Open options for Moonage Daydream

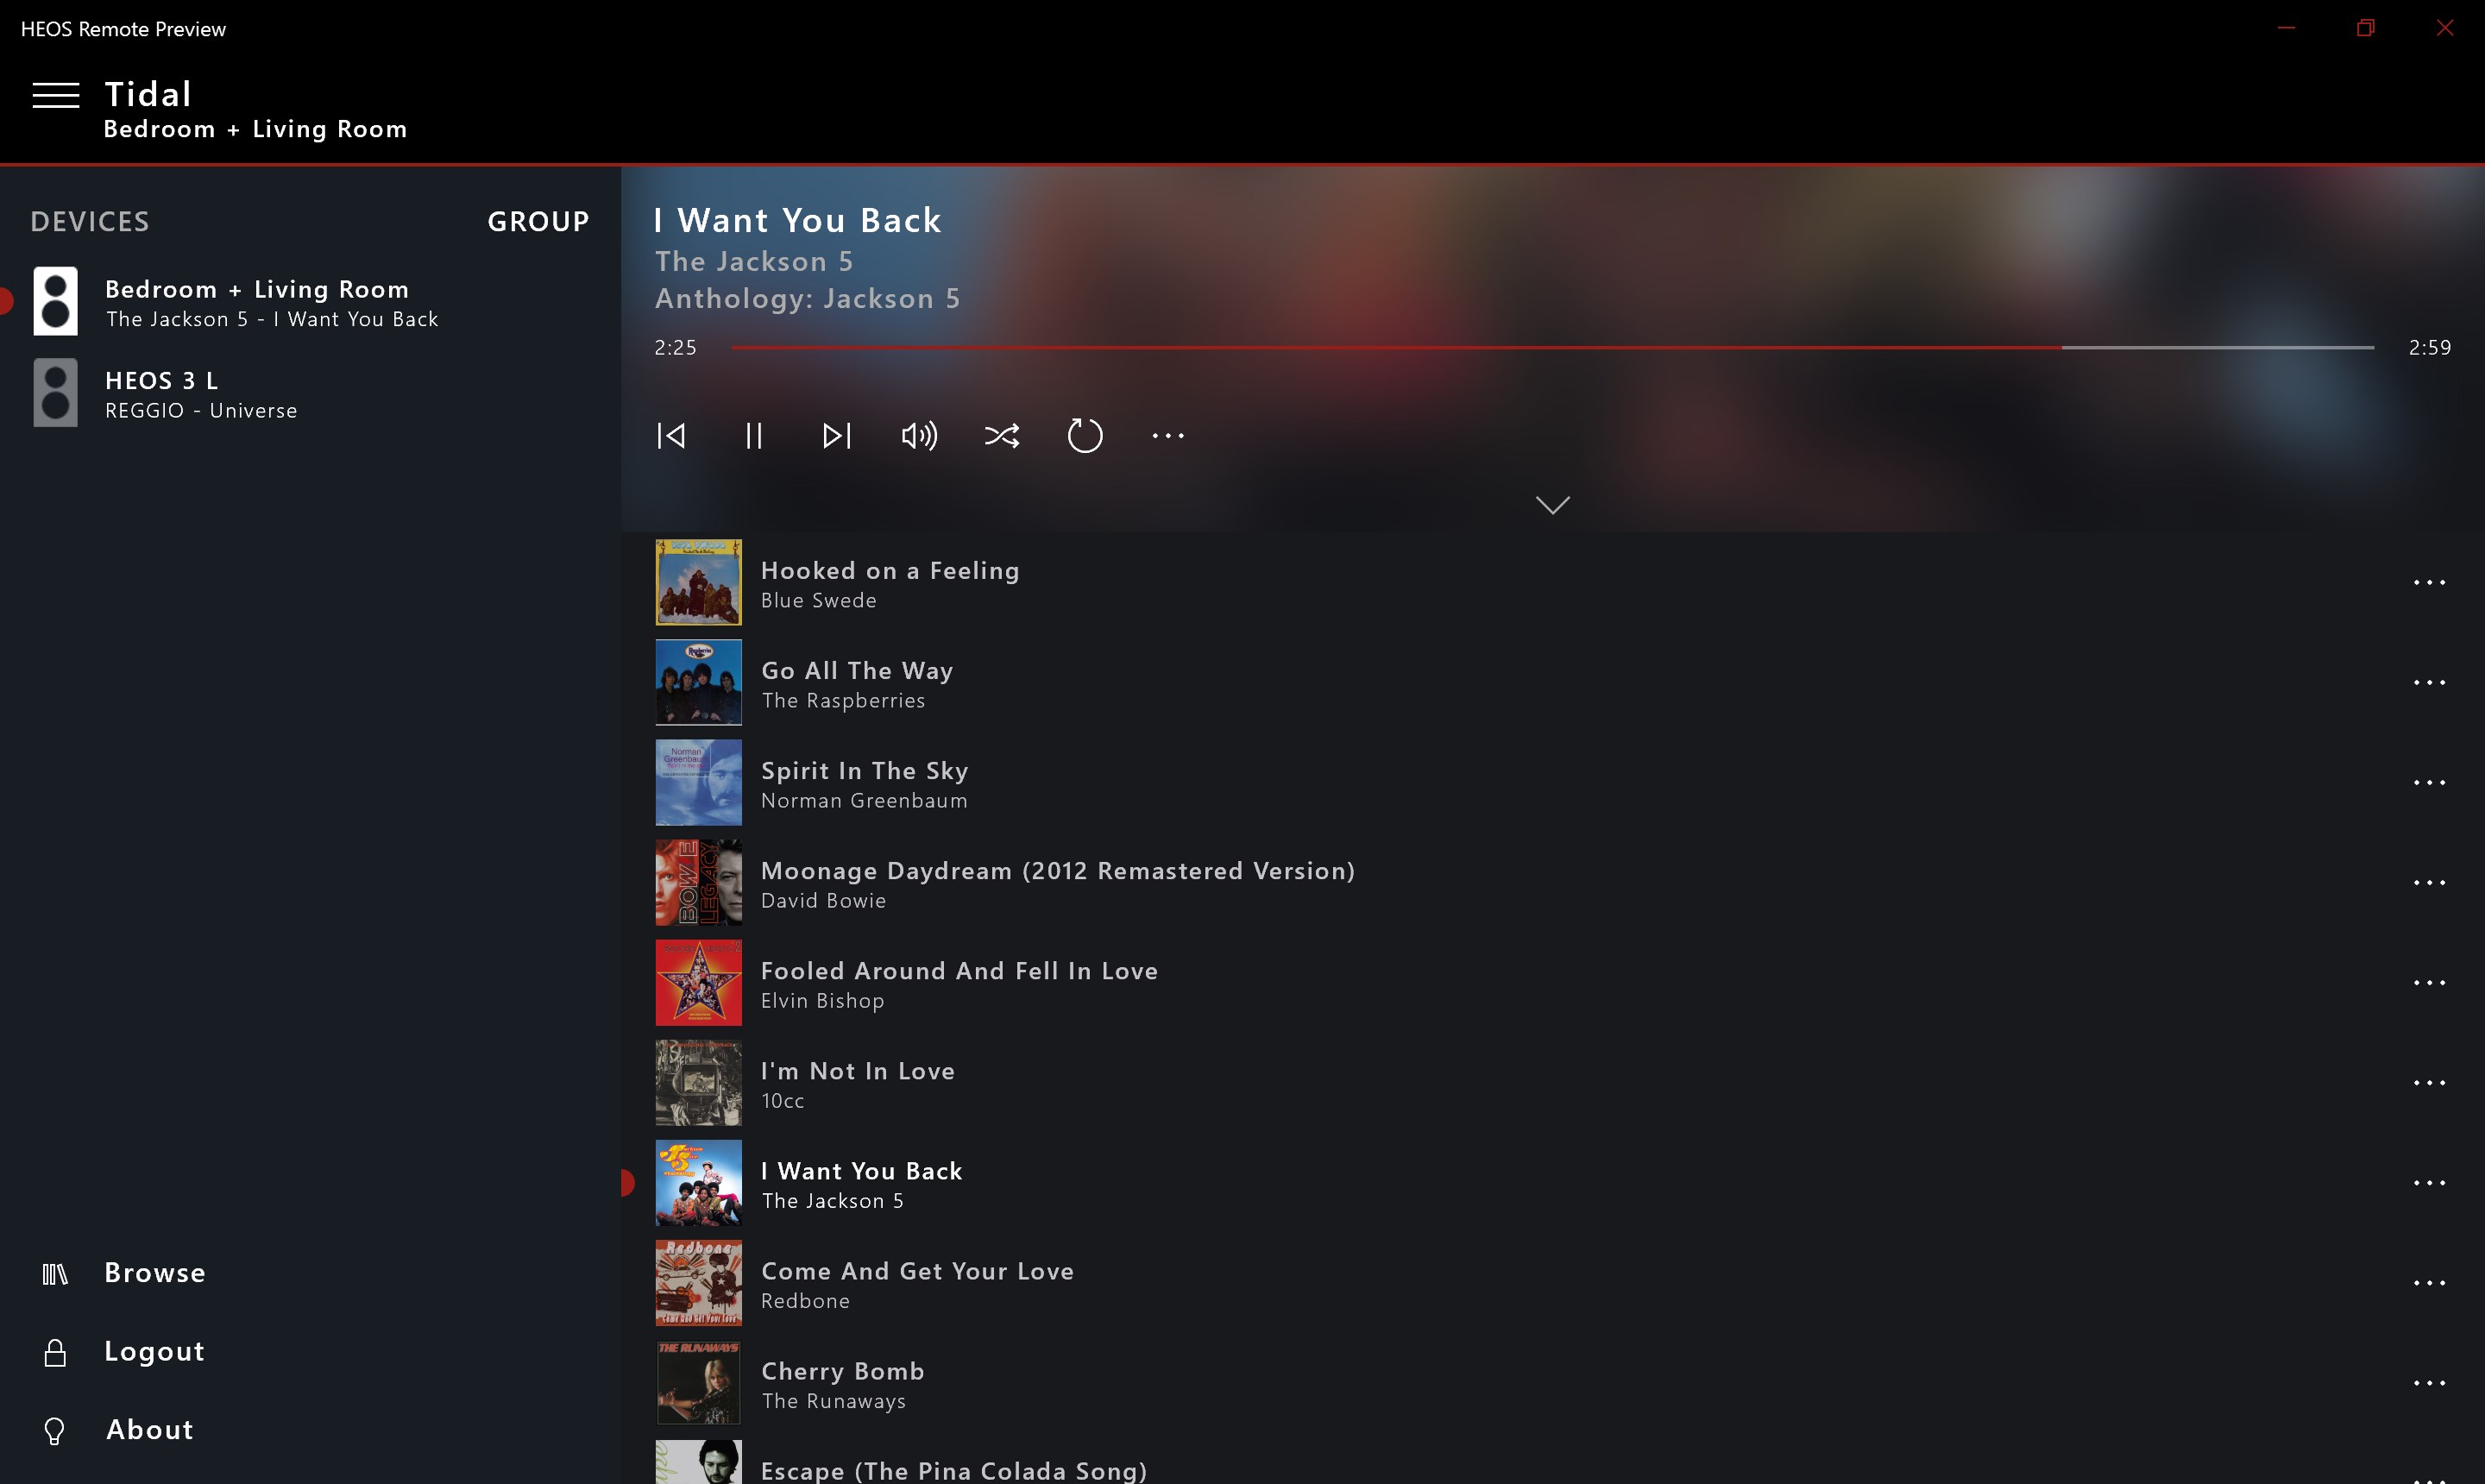click(x=2430, y=882)
